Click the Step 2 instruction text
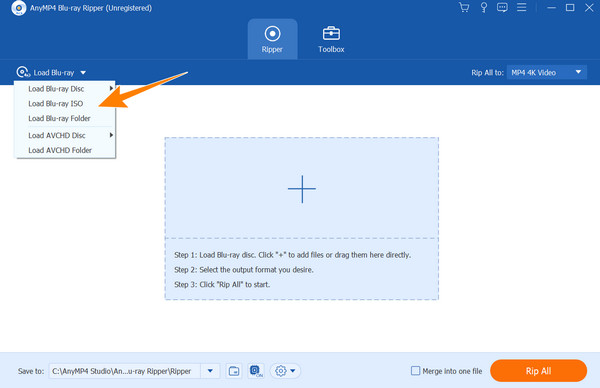The image size is (600, 388). click(x=244, y=270)
